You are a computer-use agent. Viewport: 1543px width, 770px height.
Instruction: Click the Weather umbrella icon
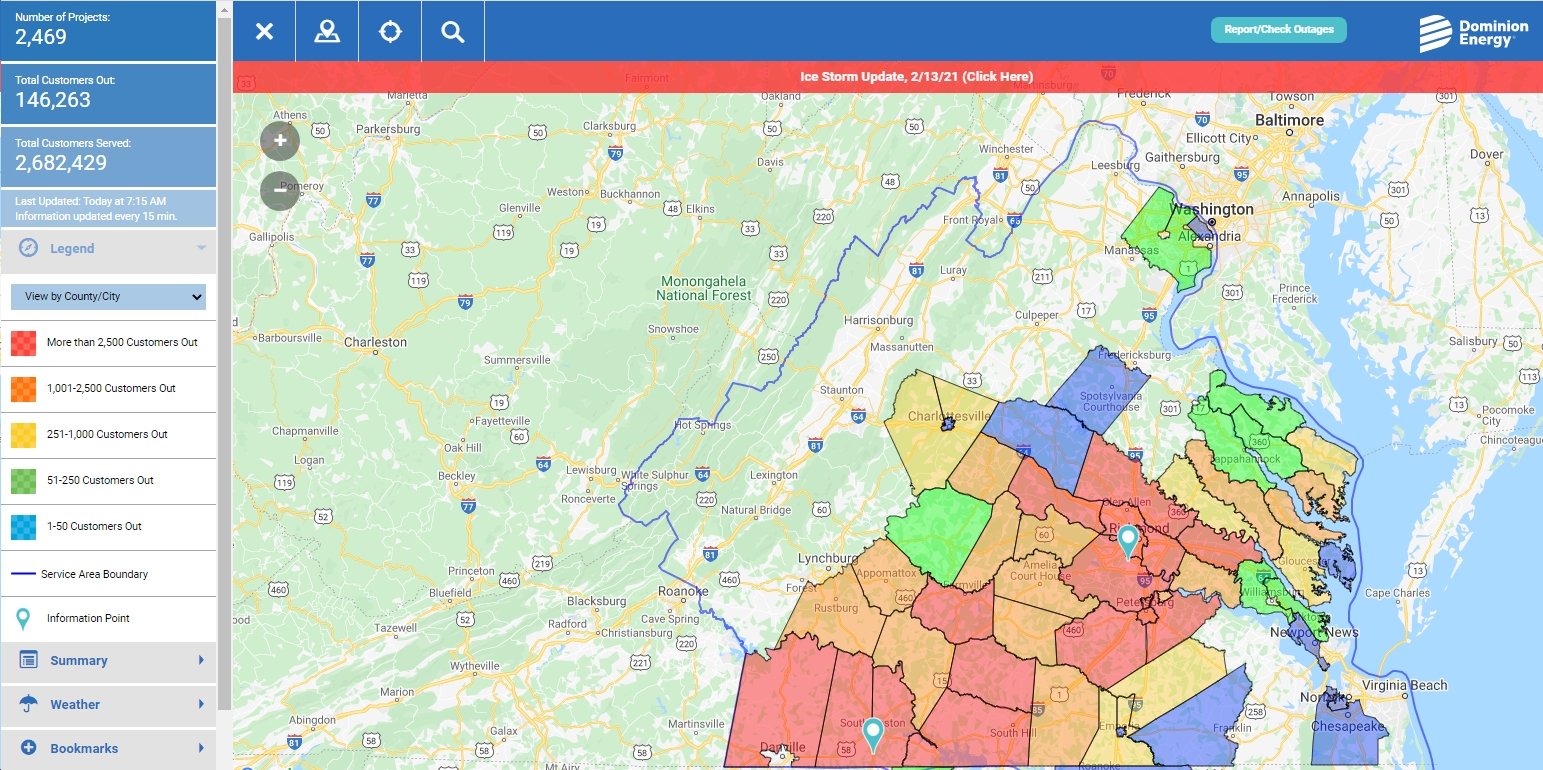(28, 704)
